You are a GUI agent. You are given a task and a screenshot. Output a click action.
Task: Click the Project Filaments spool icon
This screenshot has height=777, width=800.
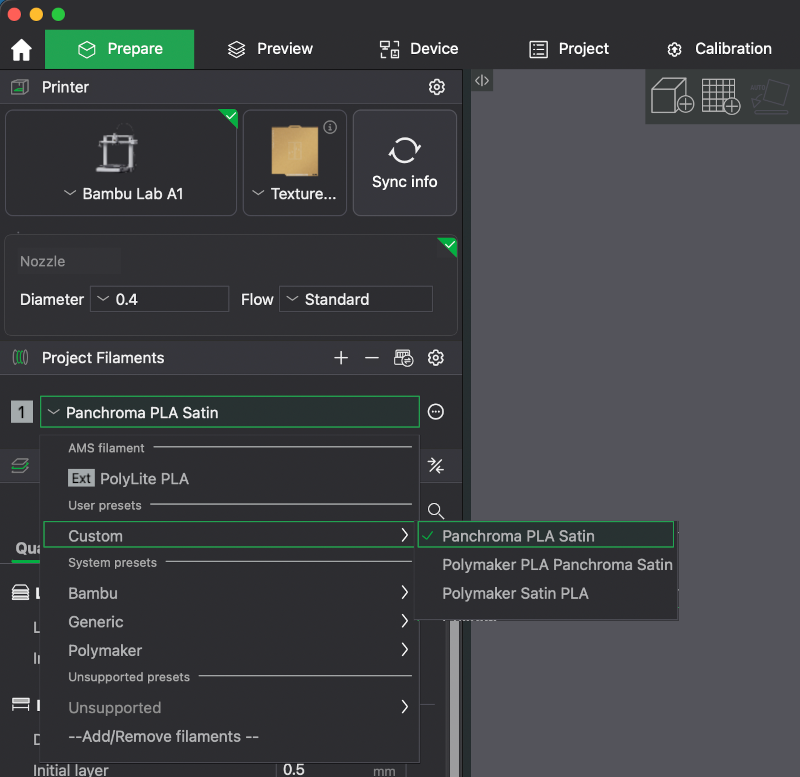point(20,358)
